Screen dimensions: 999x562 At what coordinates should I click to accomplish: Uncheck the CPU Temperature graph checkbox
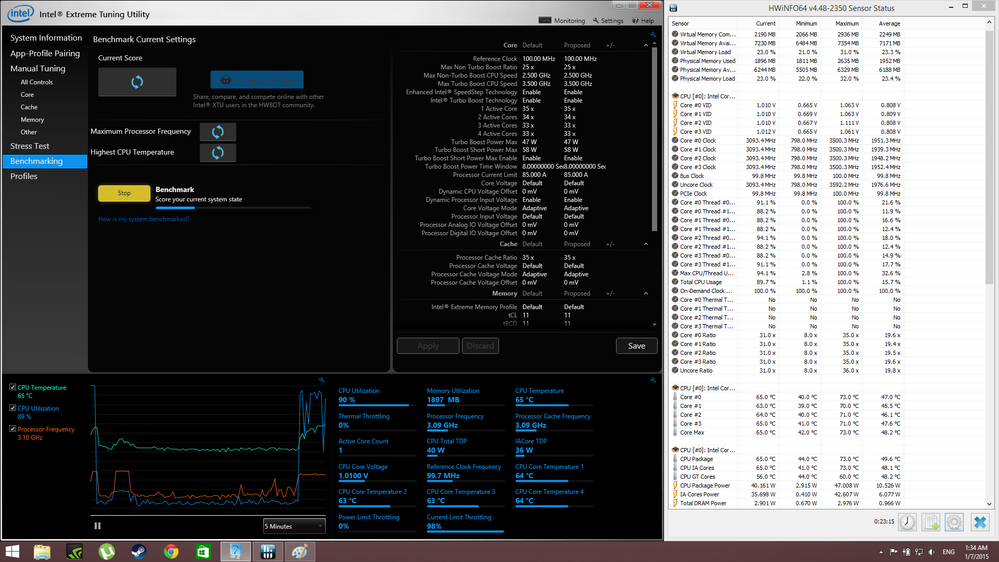(x=12, y=387)
